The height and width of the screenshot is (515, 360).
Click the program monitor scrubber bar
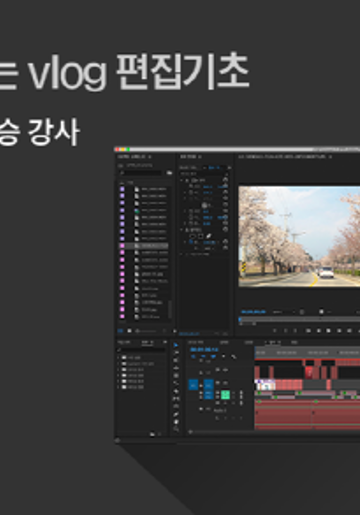coord(299,319)
